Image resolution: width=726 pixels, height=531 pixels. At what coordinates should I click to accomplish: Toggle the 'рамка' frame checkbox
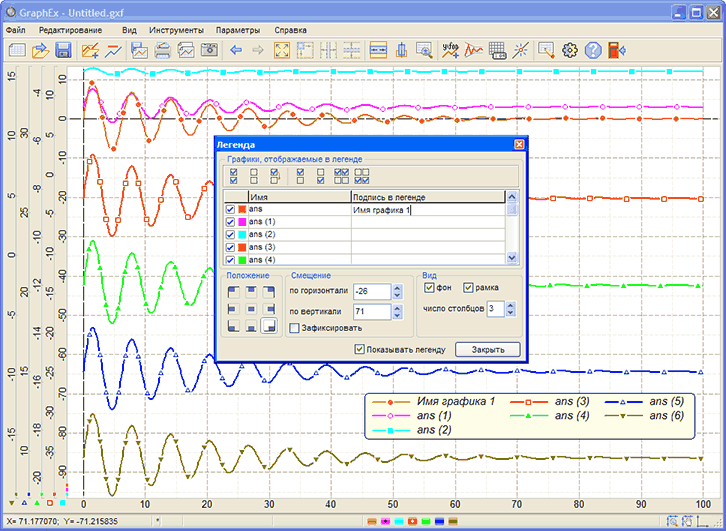point(468,288)
